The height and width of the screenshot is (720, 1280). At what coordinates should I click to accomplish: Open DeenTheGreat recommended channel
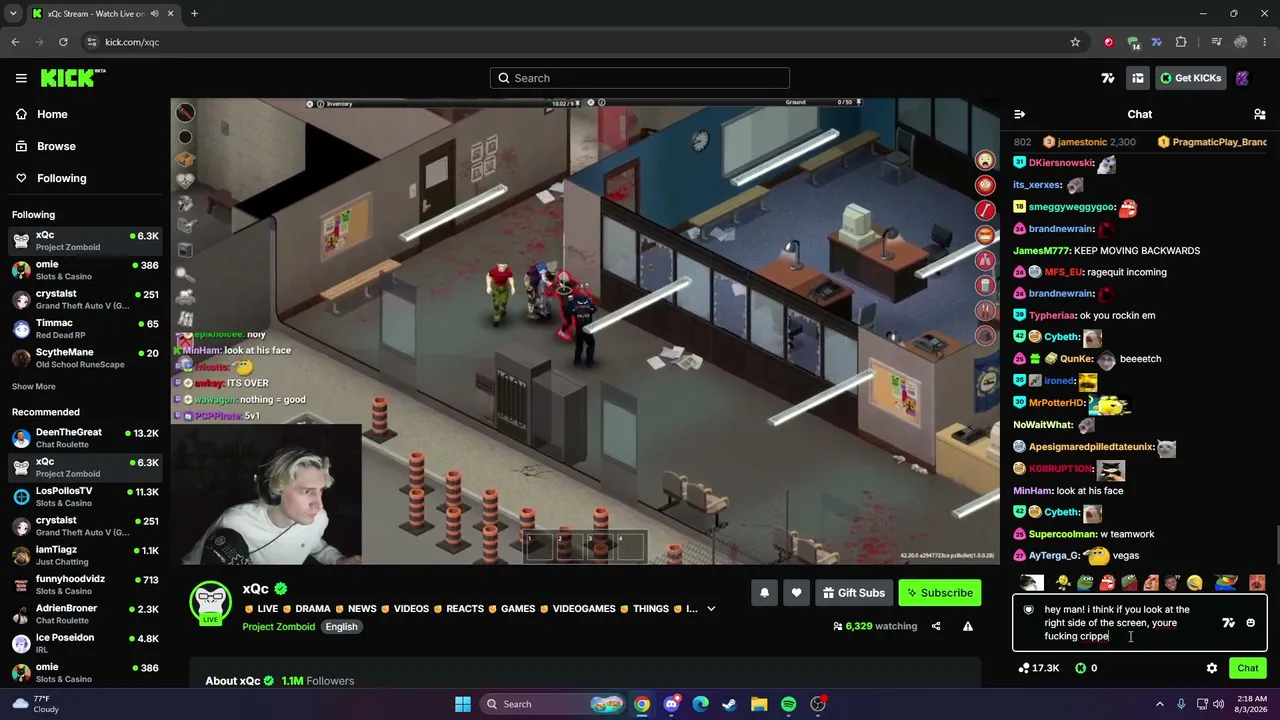coord(85,438)
